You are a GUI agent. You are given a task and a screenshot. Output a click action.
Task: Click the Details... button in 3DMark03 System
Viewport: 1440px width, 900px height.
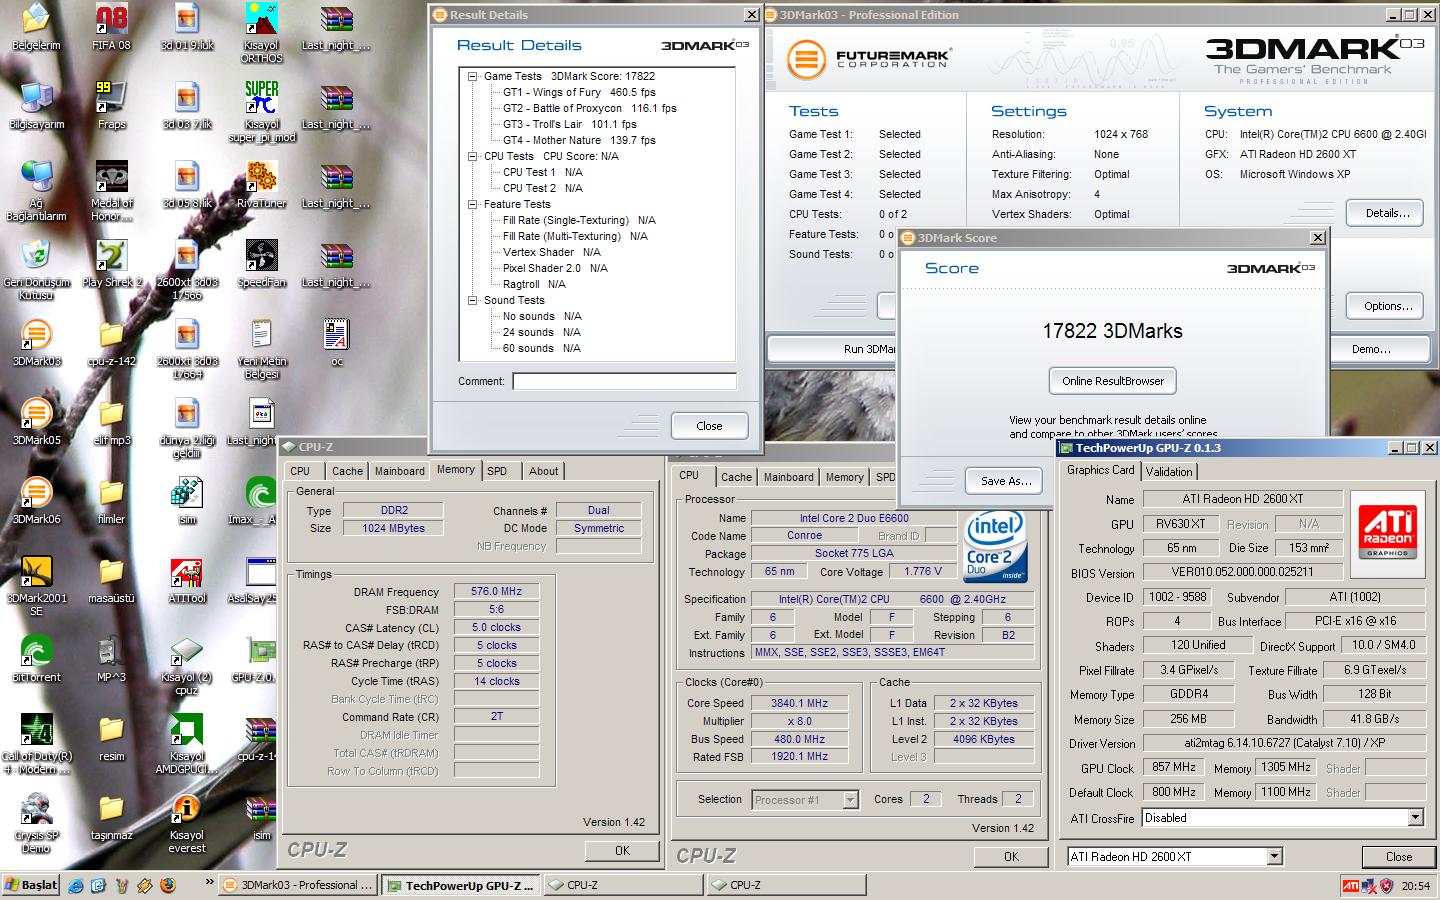tap(1388, 213)
